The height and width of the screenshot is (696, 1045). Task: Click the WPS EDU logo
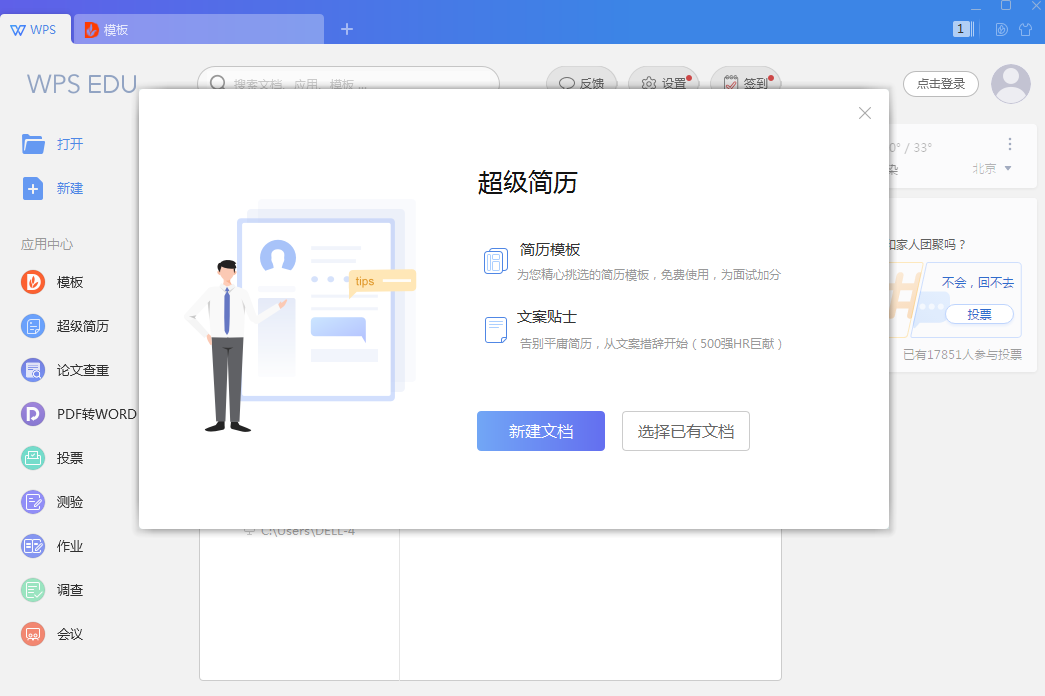[x=82, y=84]
